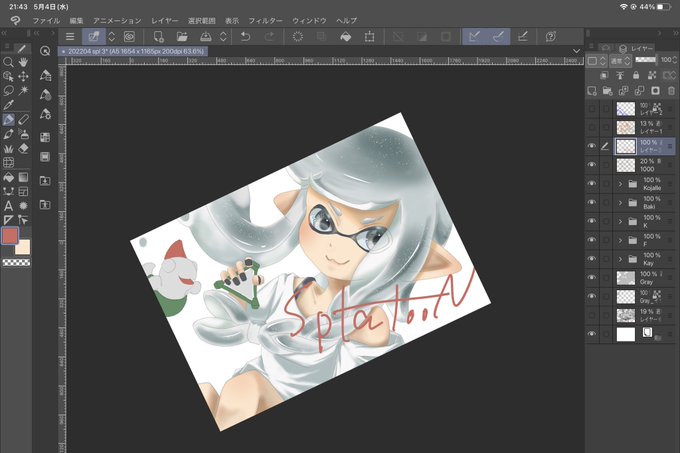Hide the 100% Gray layer
Viewport: 680px width, 453px height.
click(592, 277)
